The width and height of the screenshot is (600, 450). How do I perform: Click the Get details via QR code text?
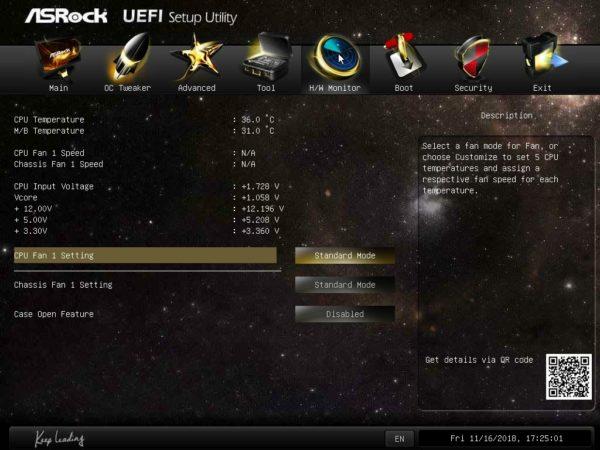[479, 360]
